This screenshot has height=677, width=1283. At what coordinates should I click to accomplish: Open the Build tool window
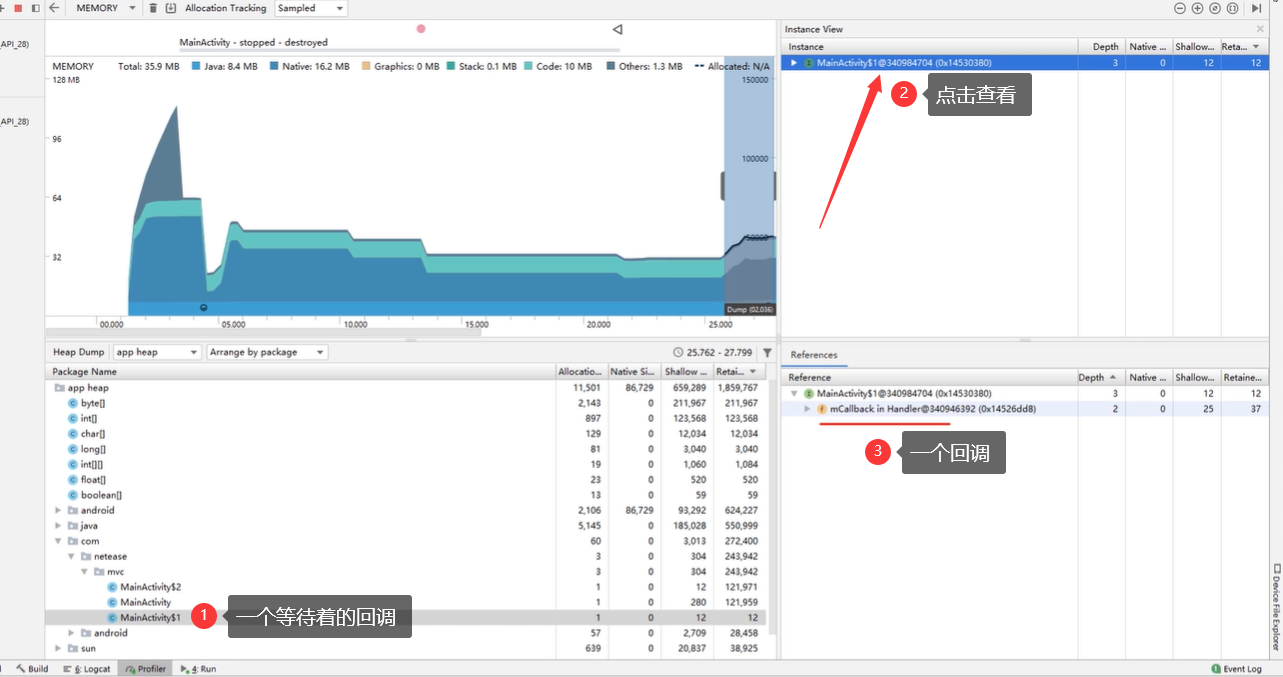[32, 669]
